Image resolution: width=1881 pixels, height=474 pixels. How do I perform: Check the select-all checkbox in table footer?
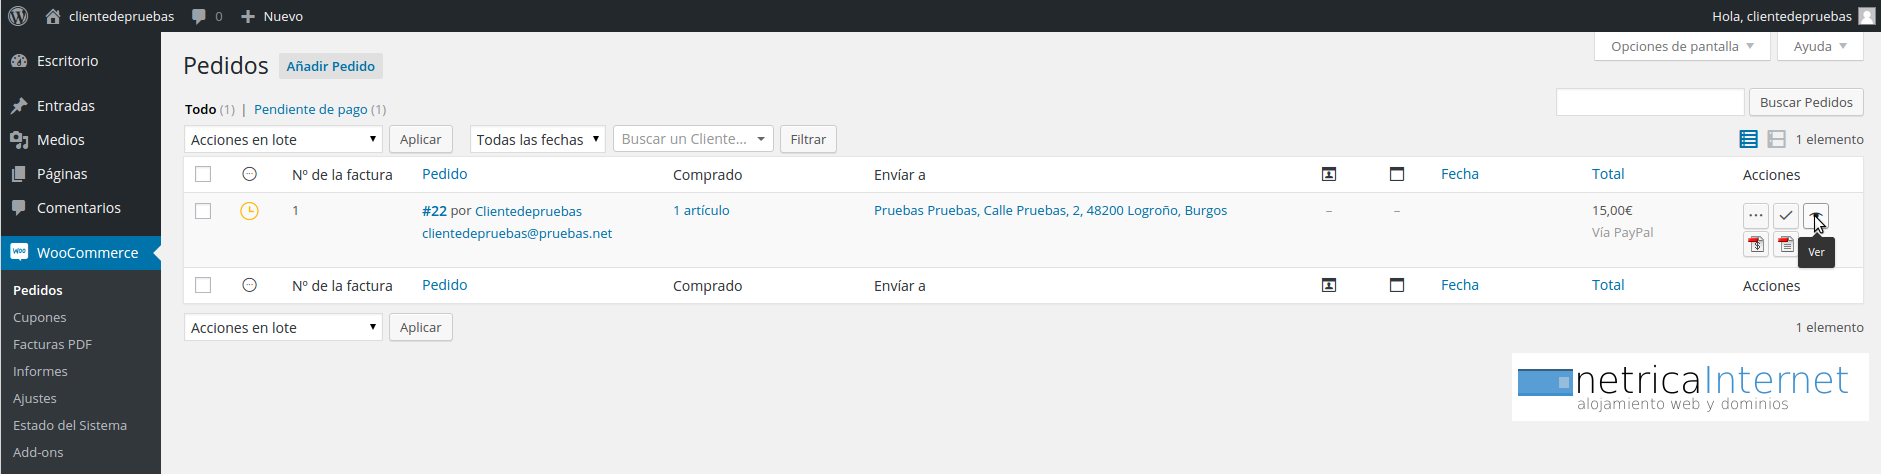click(x=203, y=285)
